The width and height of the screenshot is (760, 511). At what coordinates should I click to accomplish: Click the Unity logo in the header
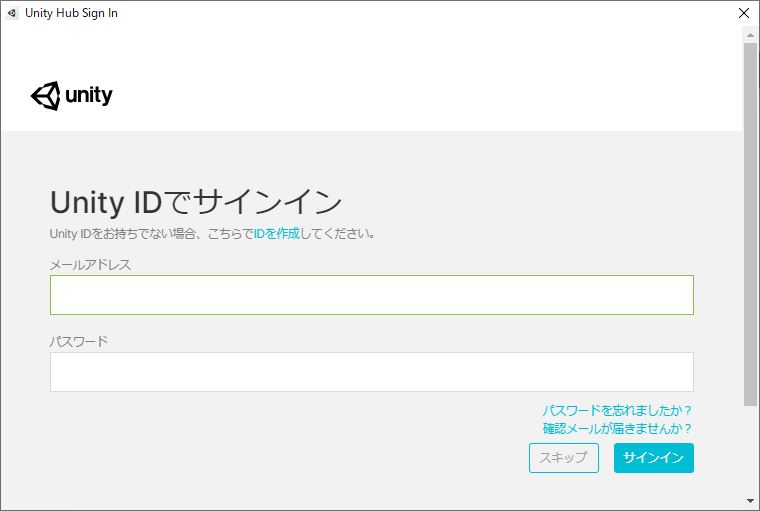(x=71, y=96)
